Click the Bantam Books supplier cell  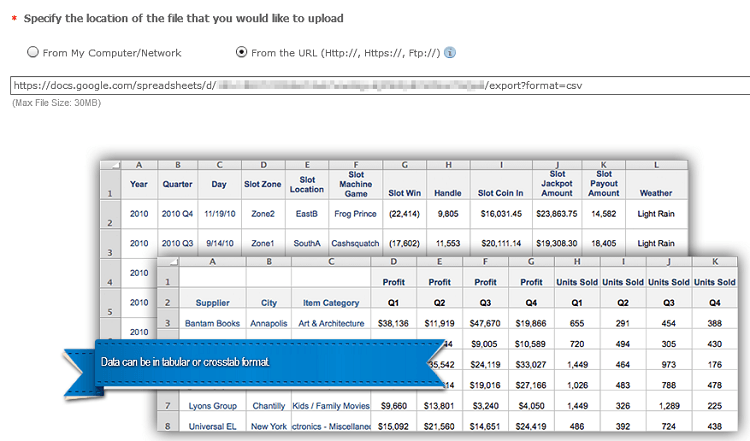pyautogui.click(x=212, y=324)
